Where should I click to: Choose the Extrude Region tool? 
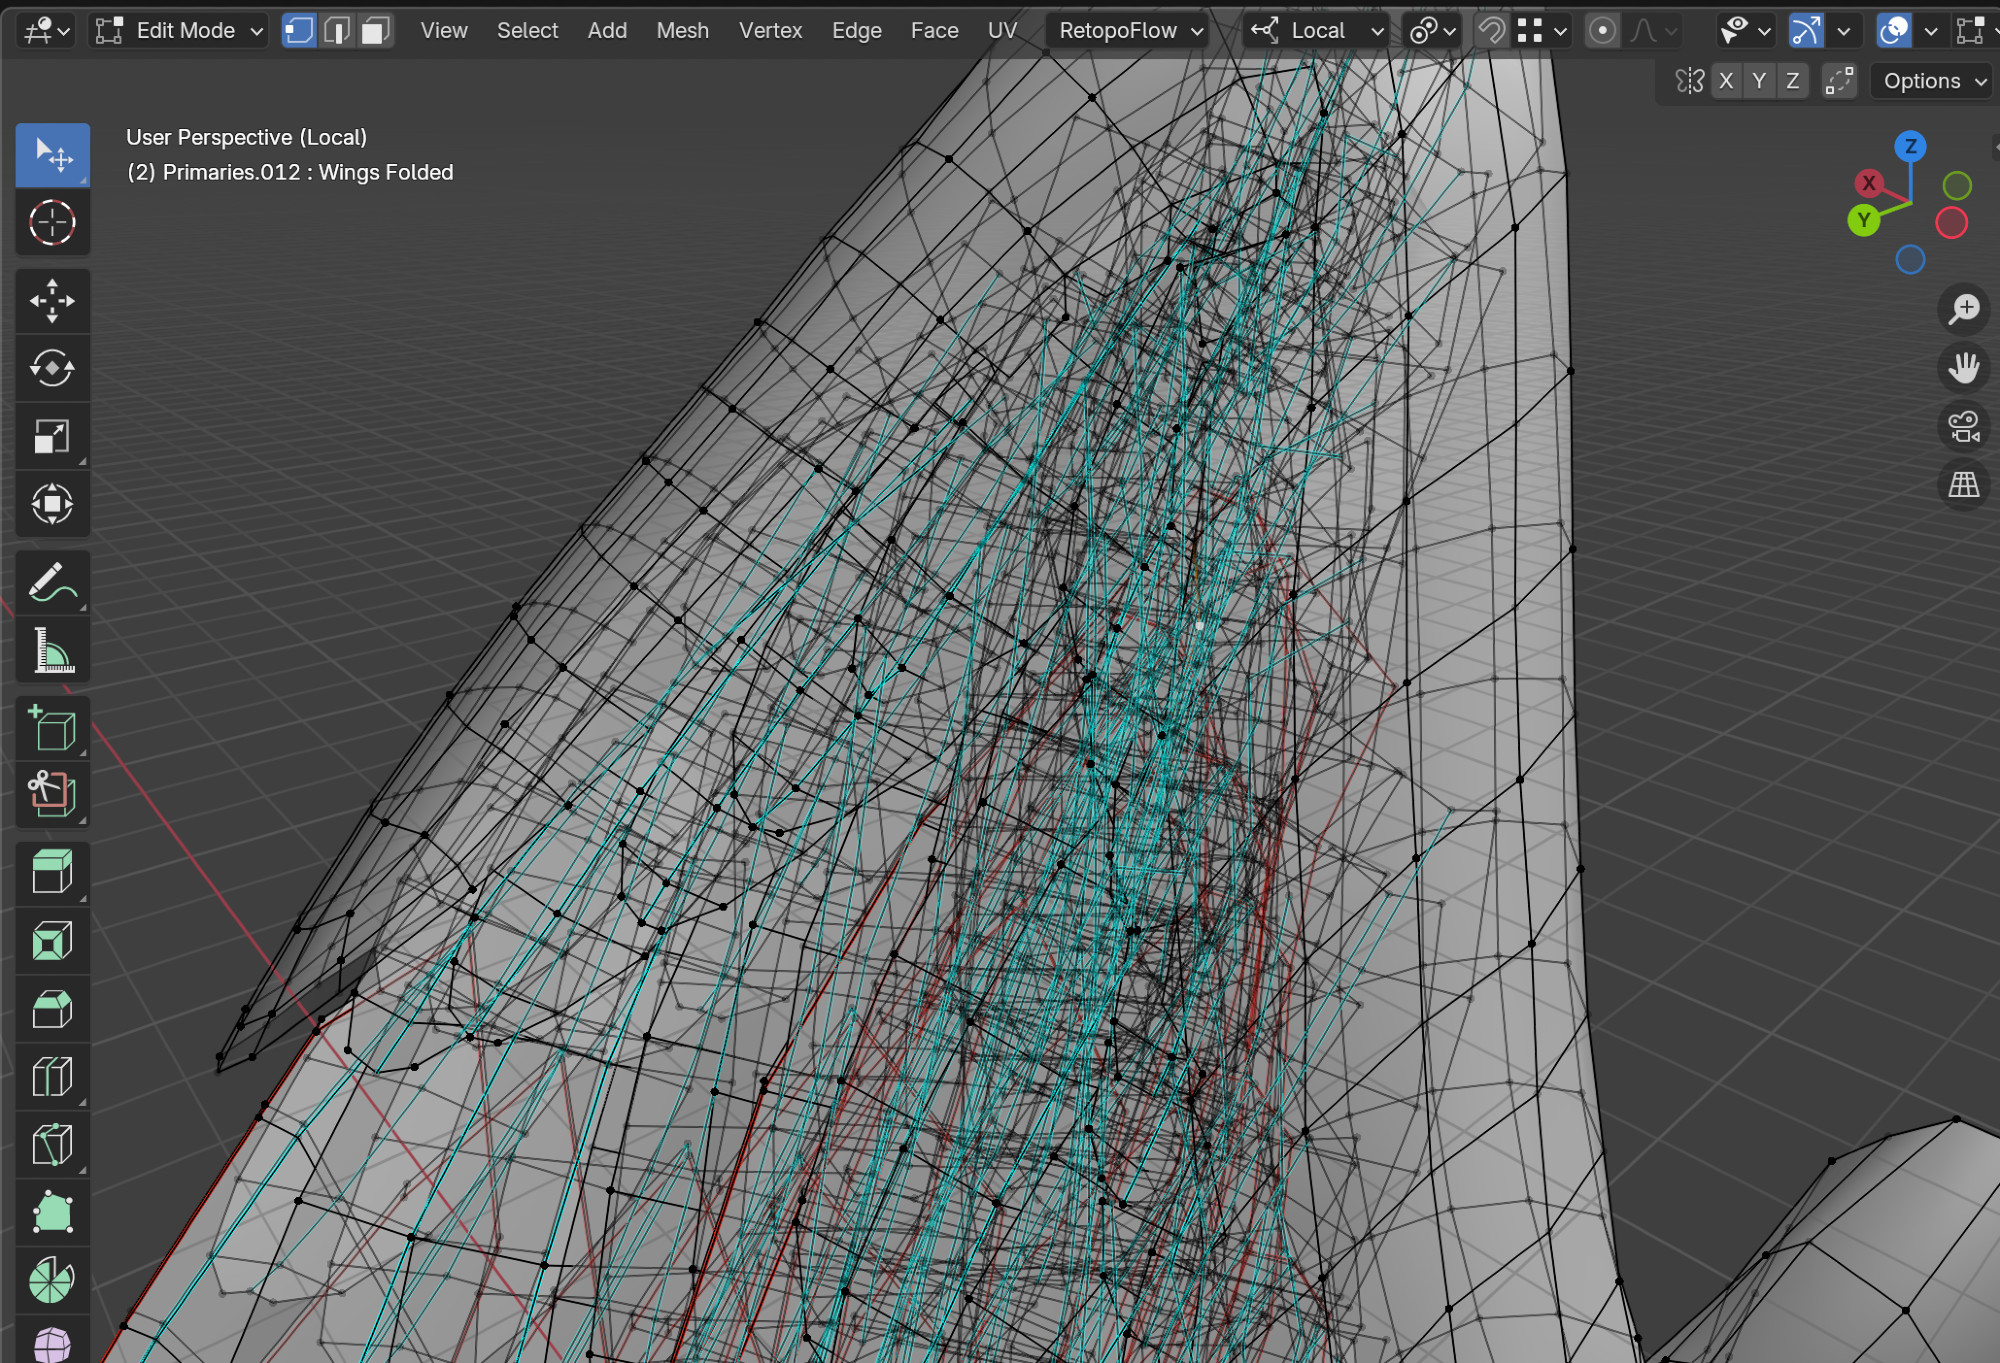(52, 872)
